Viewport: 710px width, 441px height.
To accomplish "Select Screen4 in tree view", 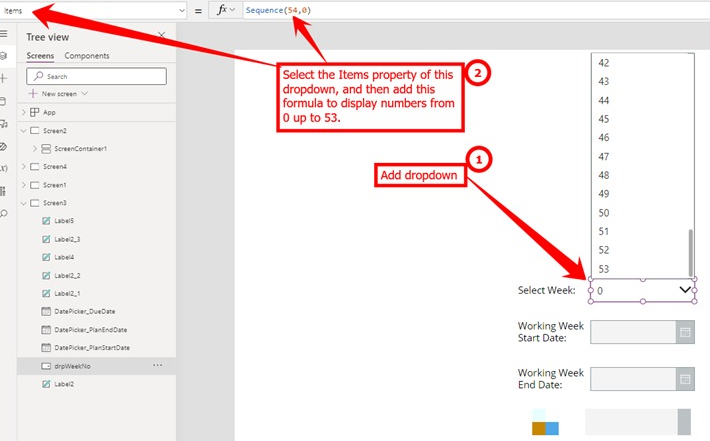I will (55, 167).
